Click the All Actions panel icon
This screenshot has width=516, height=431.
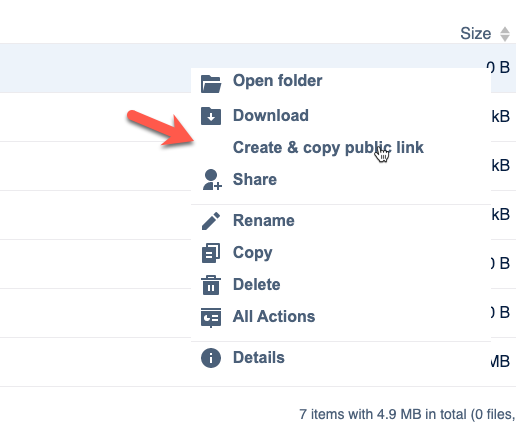[211, 318]
